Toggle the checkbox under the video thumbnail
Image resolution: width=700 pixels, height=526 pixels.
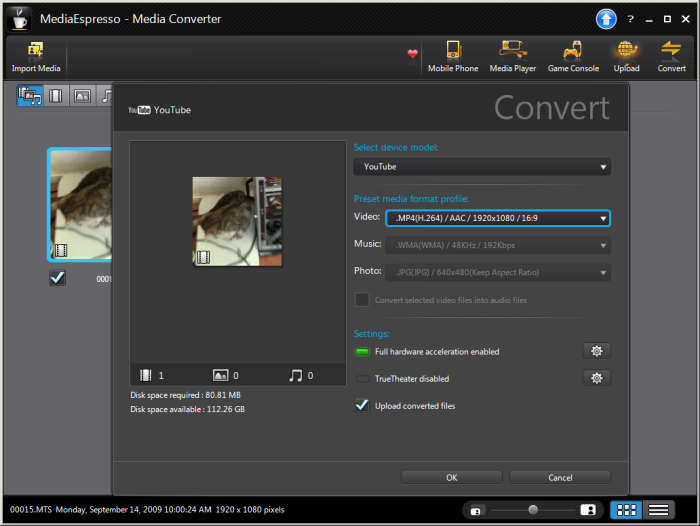(58, 278)
